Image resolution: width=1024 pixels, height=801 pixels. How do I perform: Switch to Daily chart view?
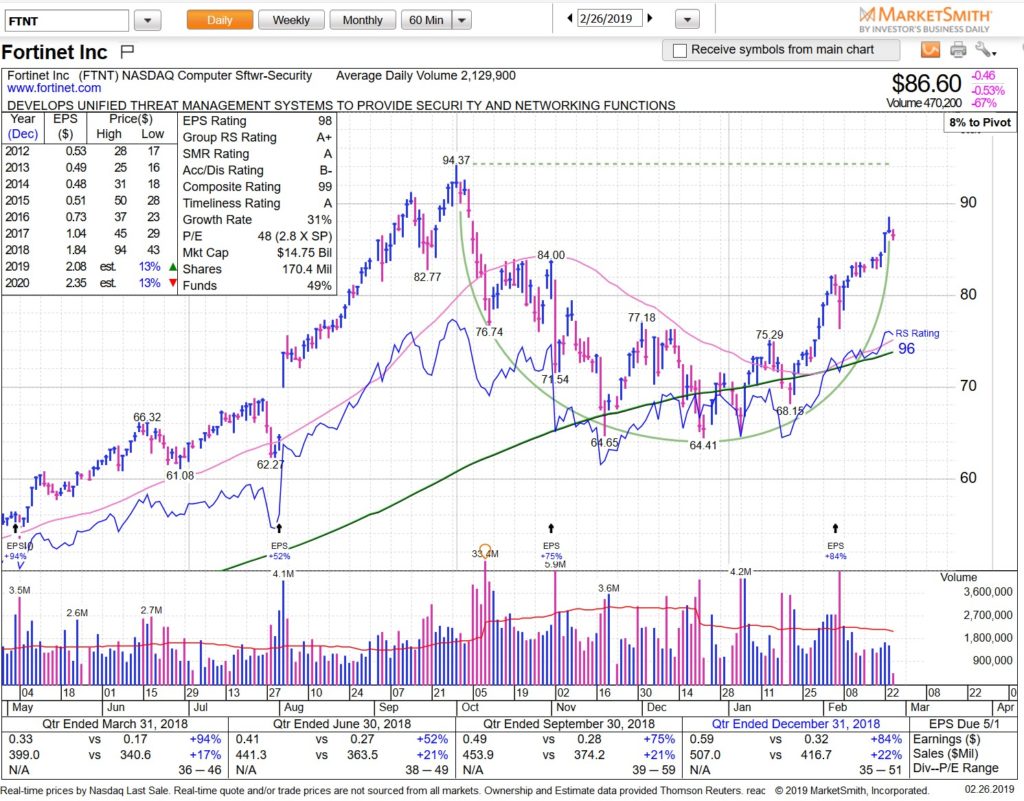pyautogui.click(x=219, y=20)
